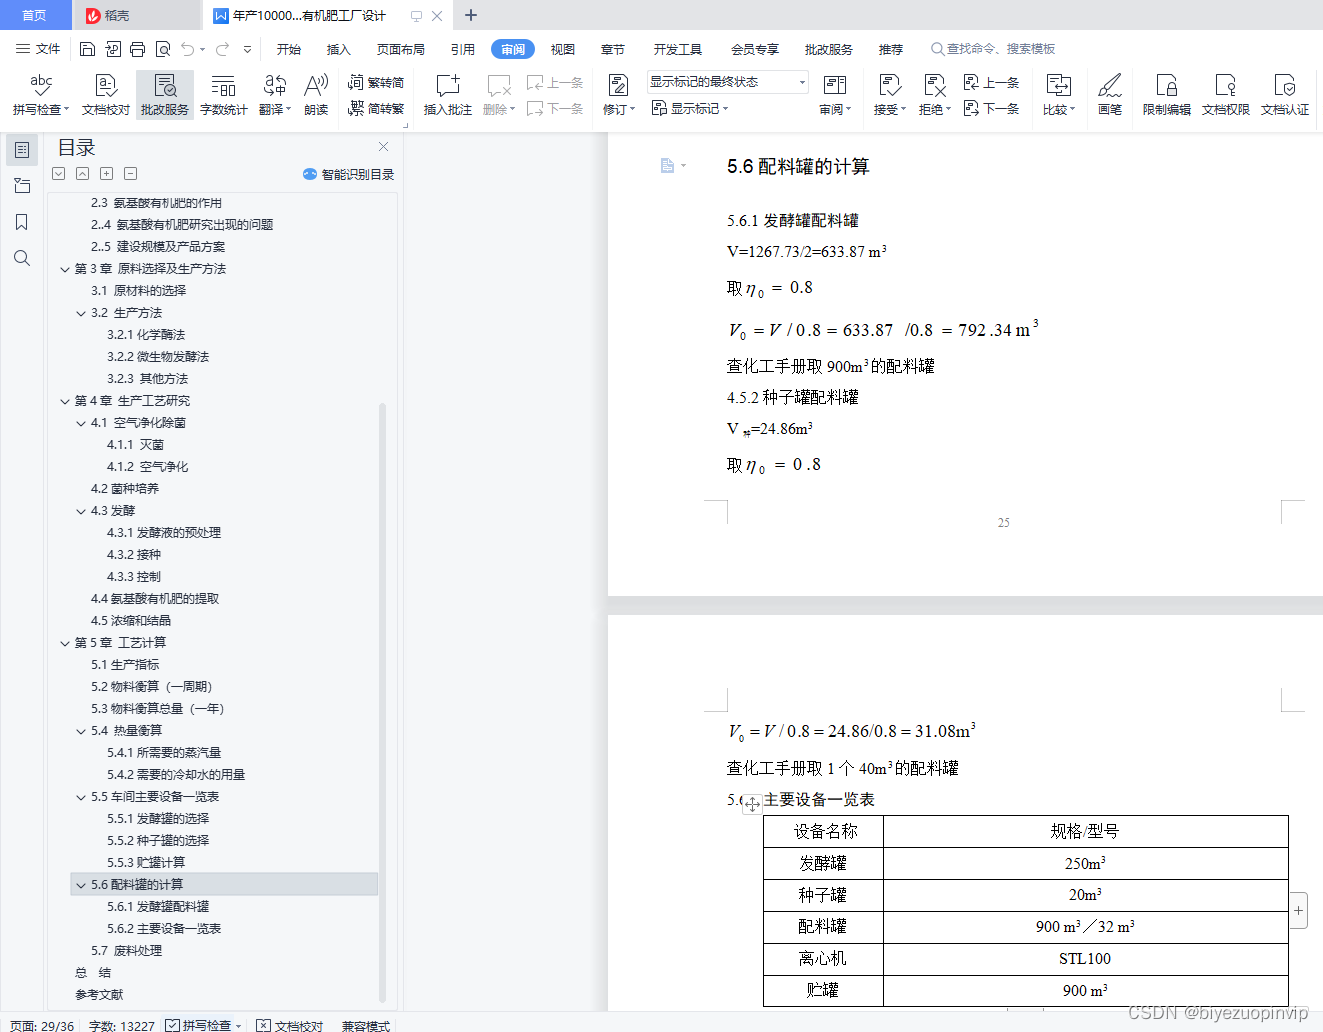Open 限制编辑 restrict editing
This screenshot has height=1032, width=1323.
[1167, 95]
